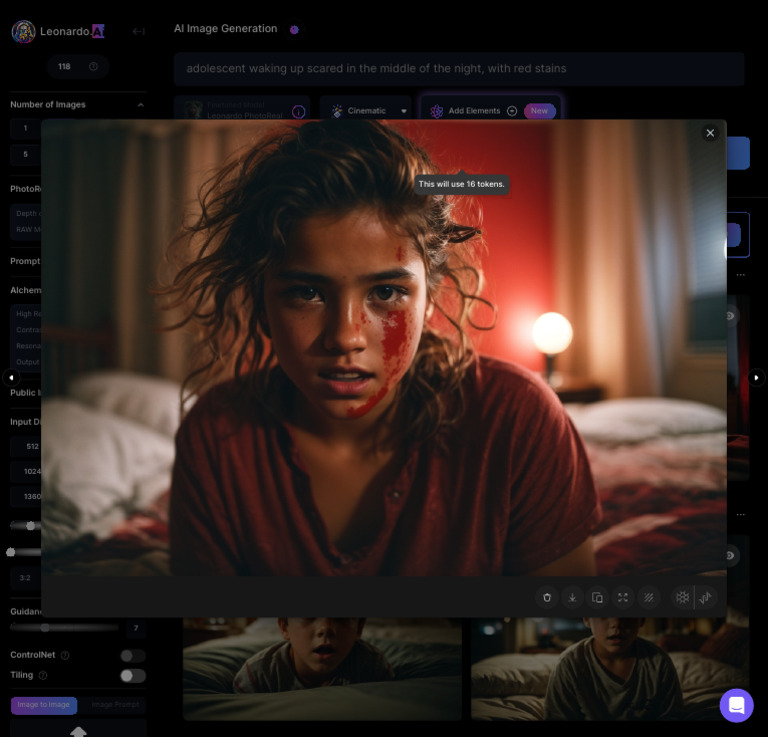
Task: Delete the image using the trash icon
Action: tap(547, 597)
